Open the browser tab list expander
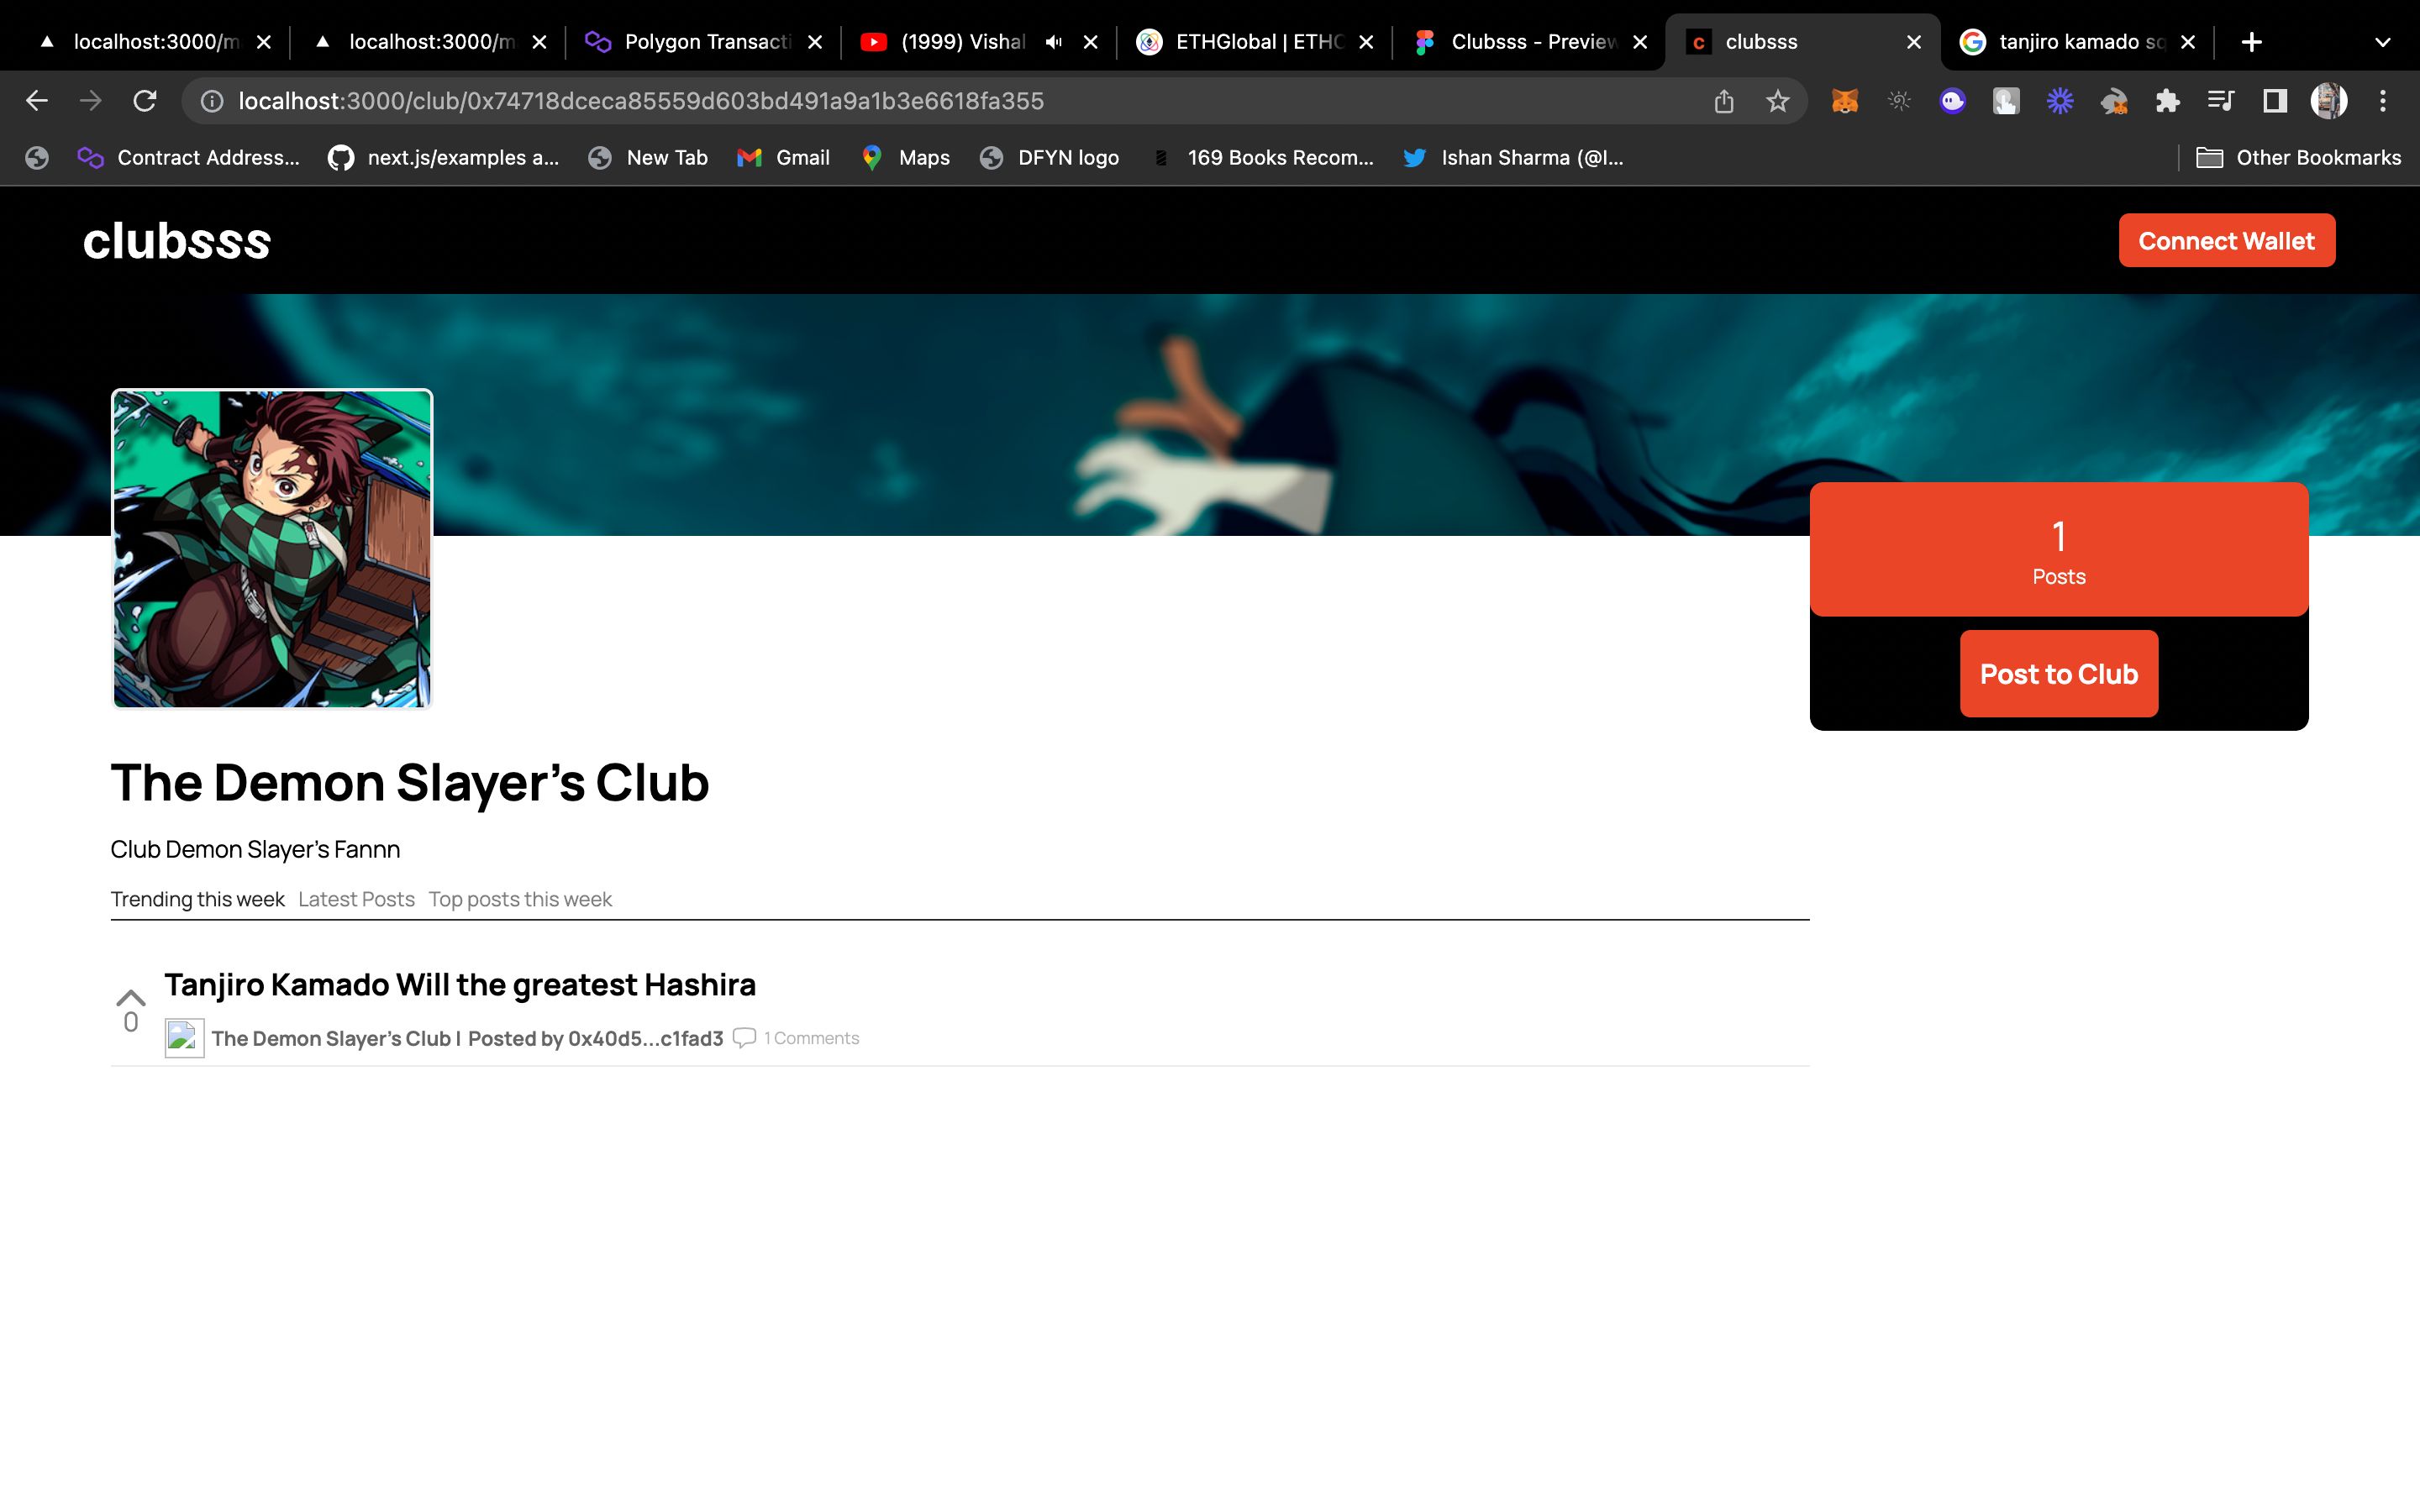2420x1512 pixels. point(2386,42)
